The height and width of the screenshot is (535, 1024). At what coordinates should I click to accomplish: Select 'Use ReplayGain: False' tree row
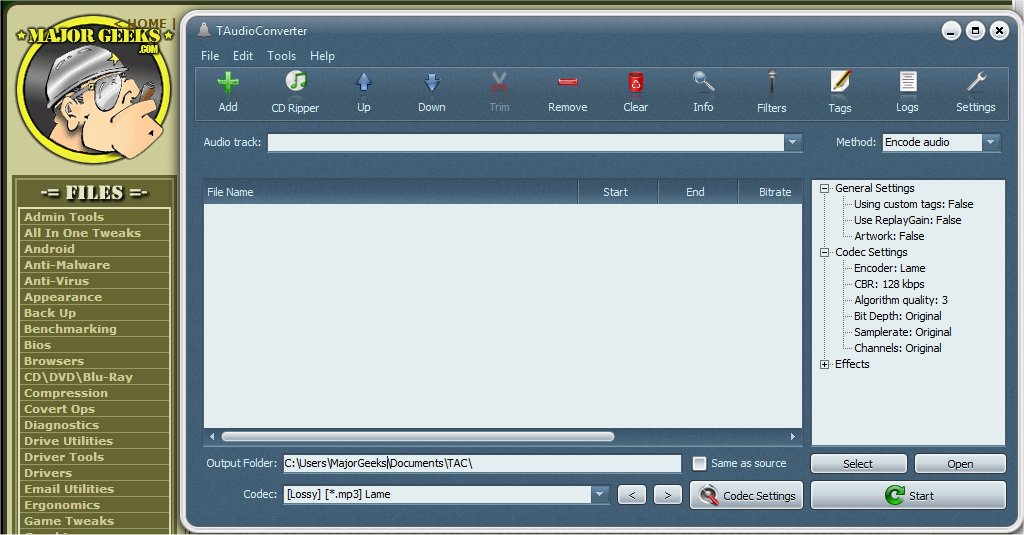(908, 220)
